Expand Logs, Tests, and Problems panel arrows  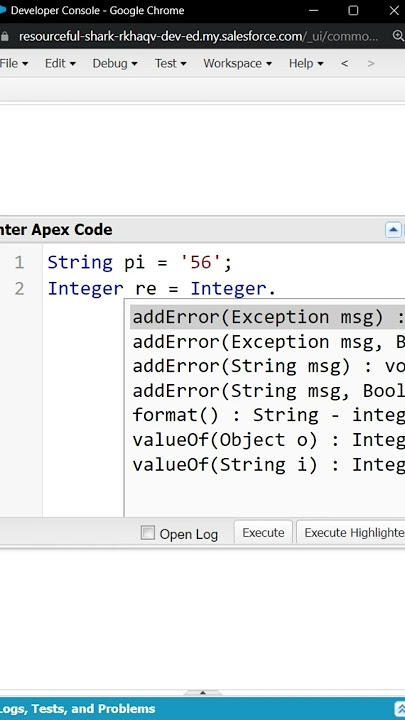(x=399, y=708)
